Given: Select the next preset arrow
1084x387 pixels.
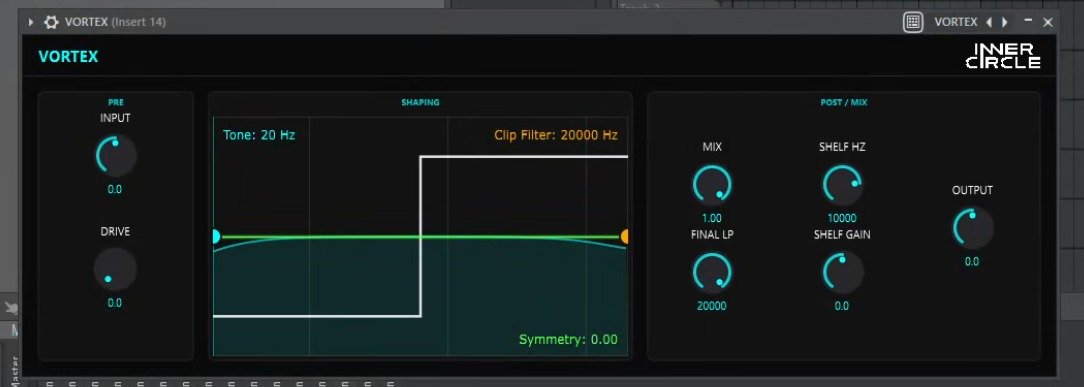Looking at the screenshot, I should point(1004,22).
